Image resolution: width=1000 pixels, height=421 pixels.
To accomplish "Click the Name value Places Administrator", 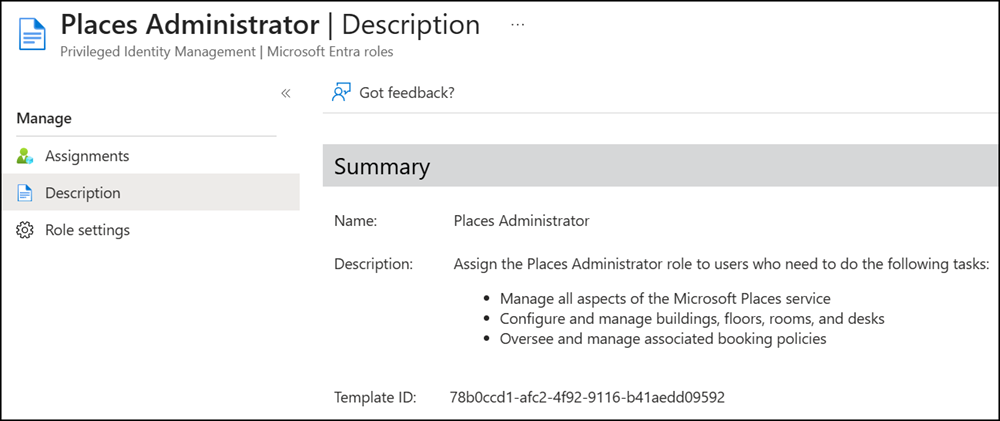I will [521, 221].
